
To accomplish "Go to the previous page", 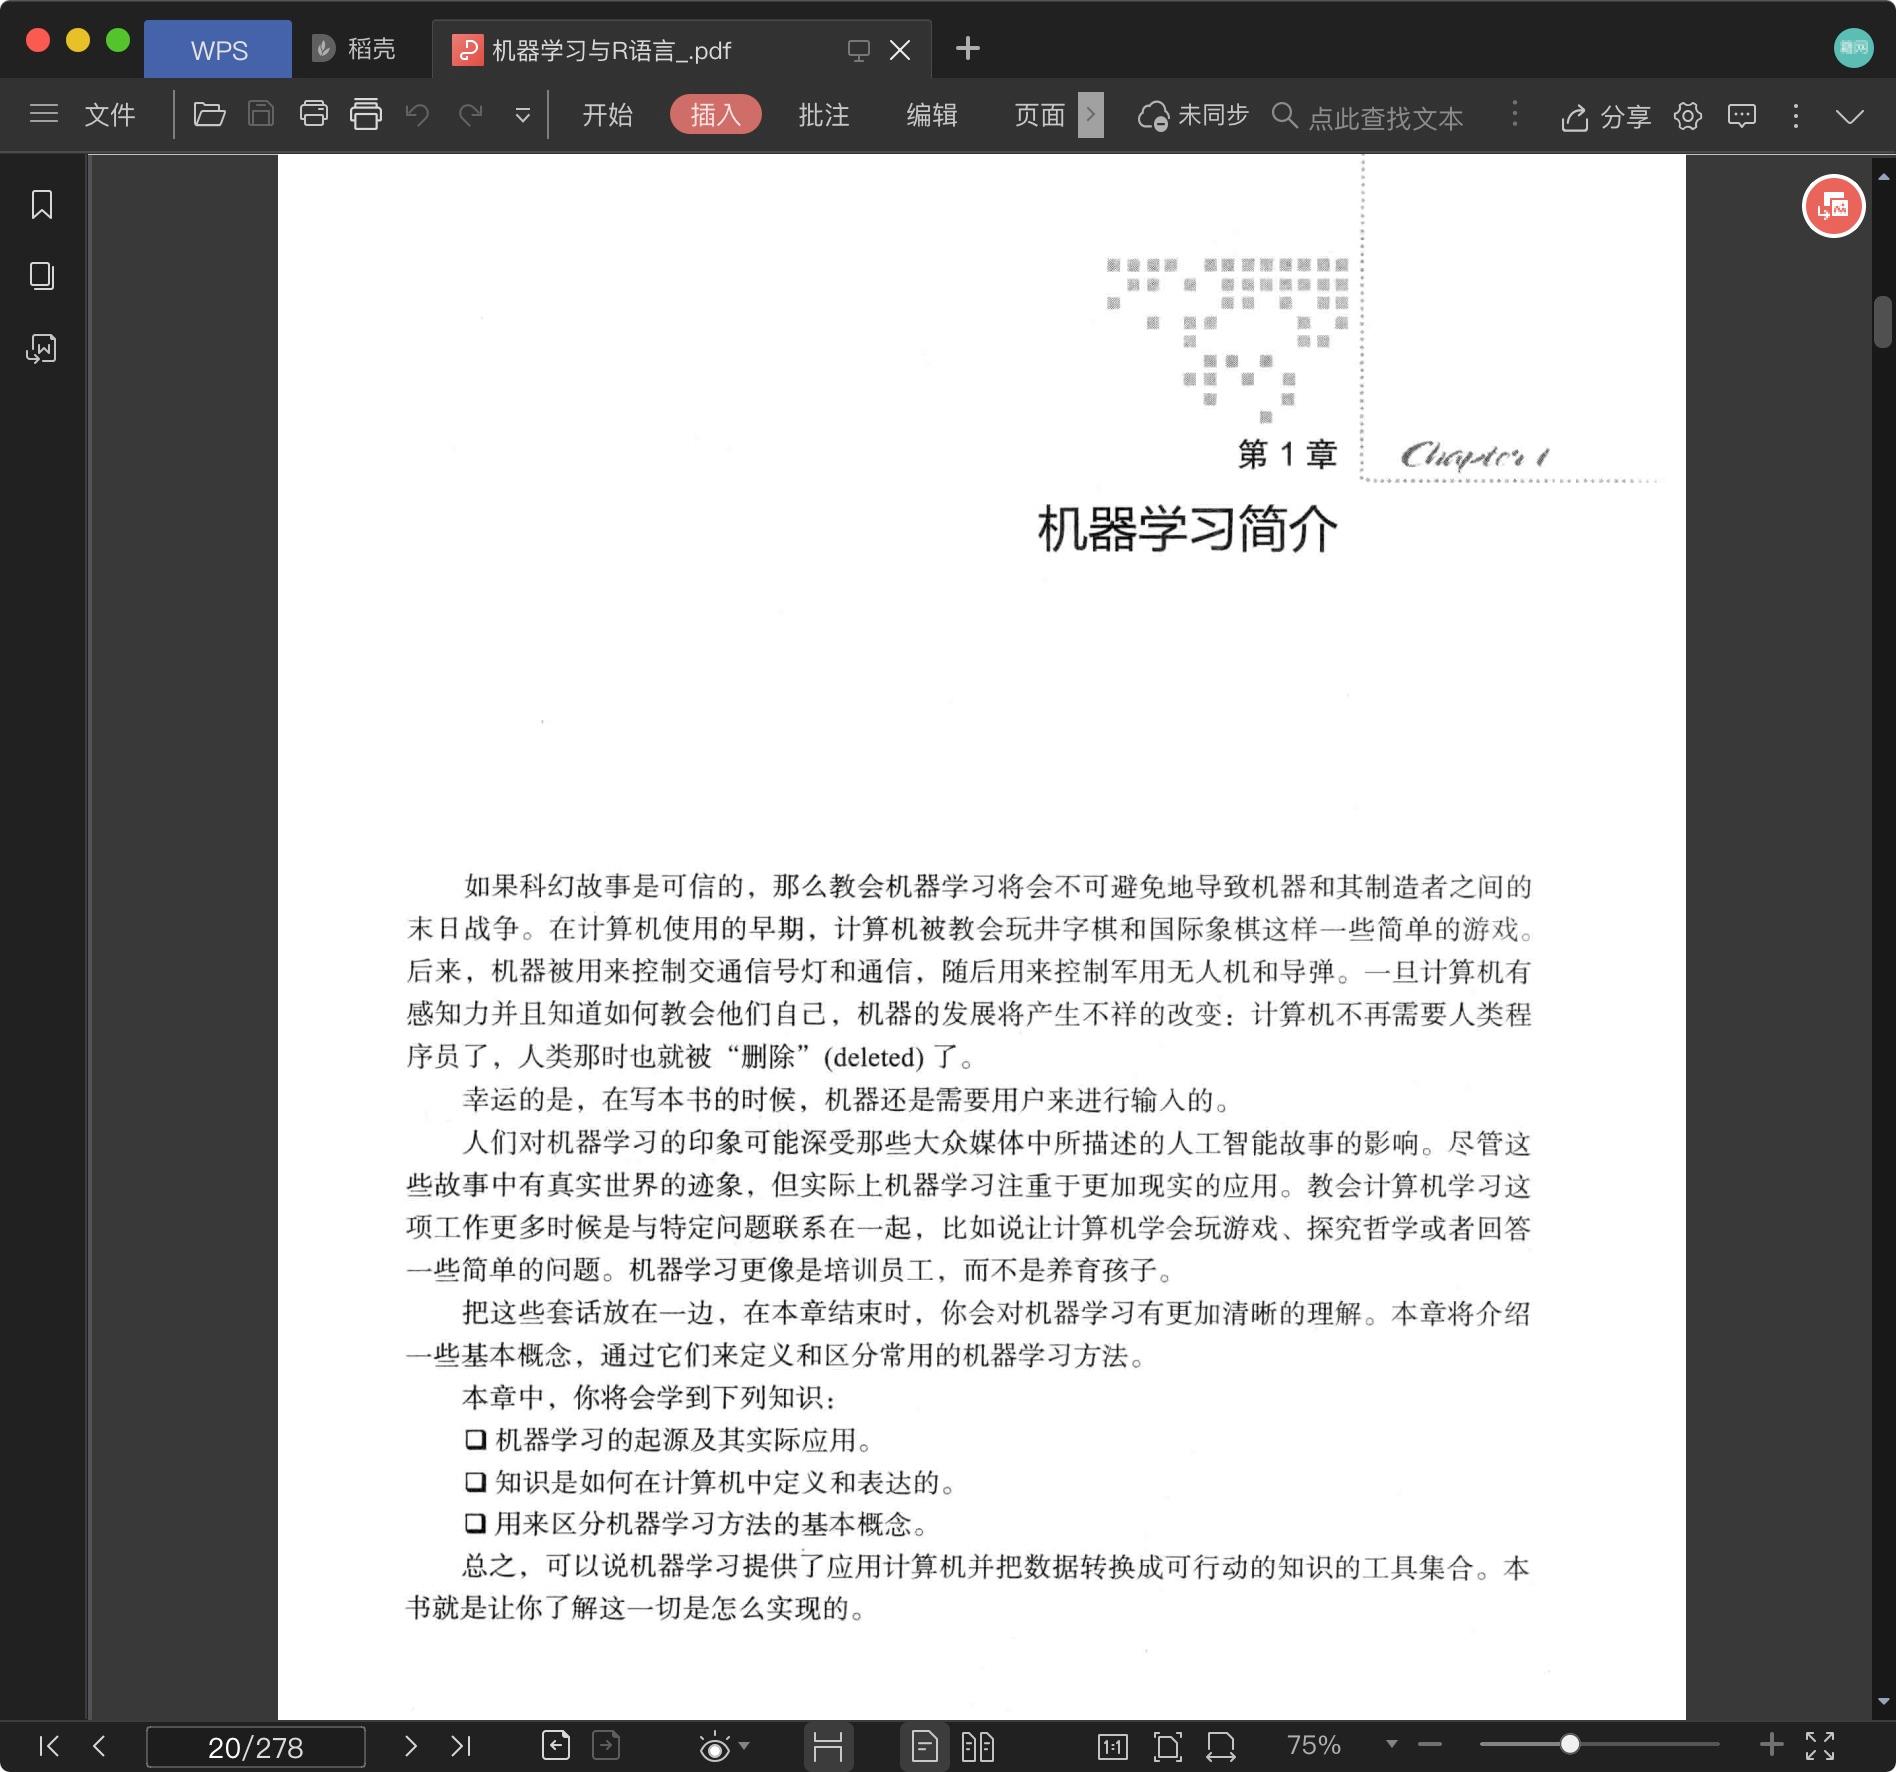I will click(99, 1746).
